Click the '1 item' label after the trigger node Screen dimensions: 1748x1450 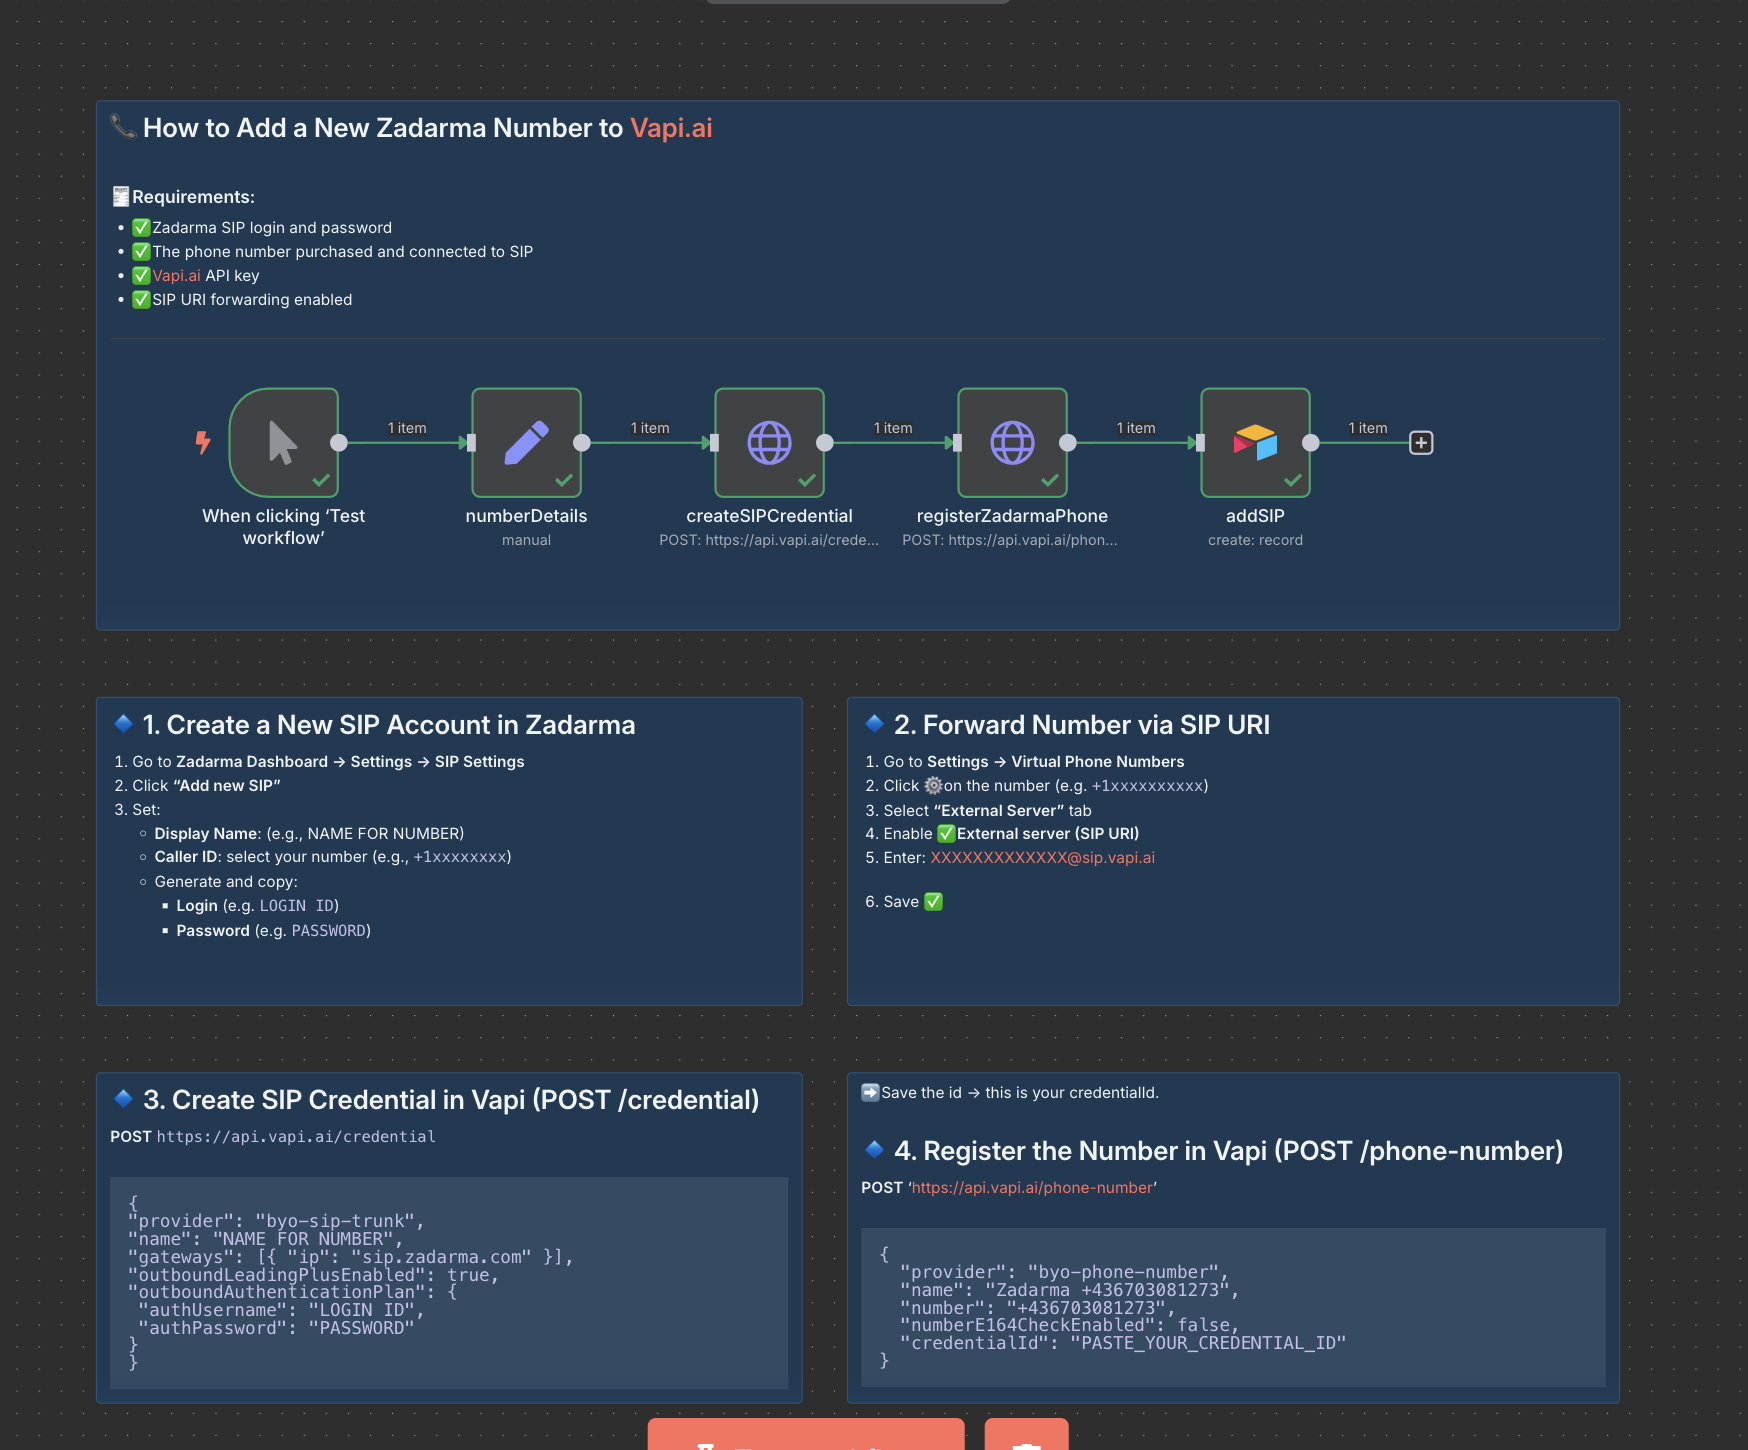point(406,427)
